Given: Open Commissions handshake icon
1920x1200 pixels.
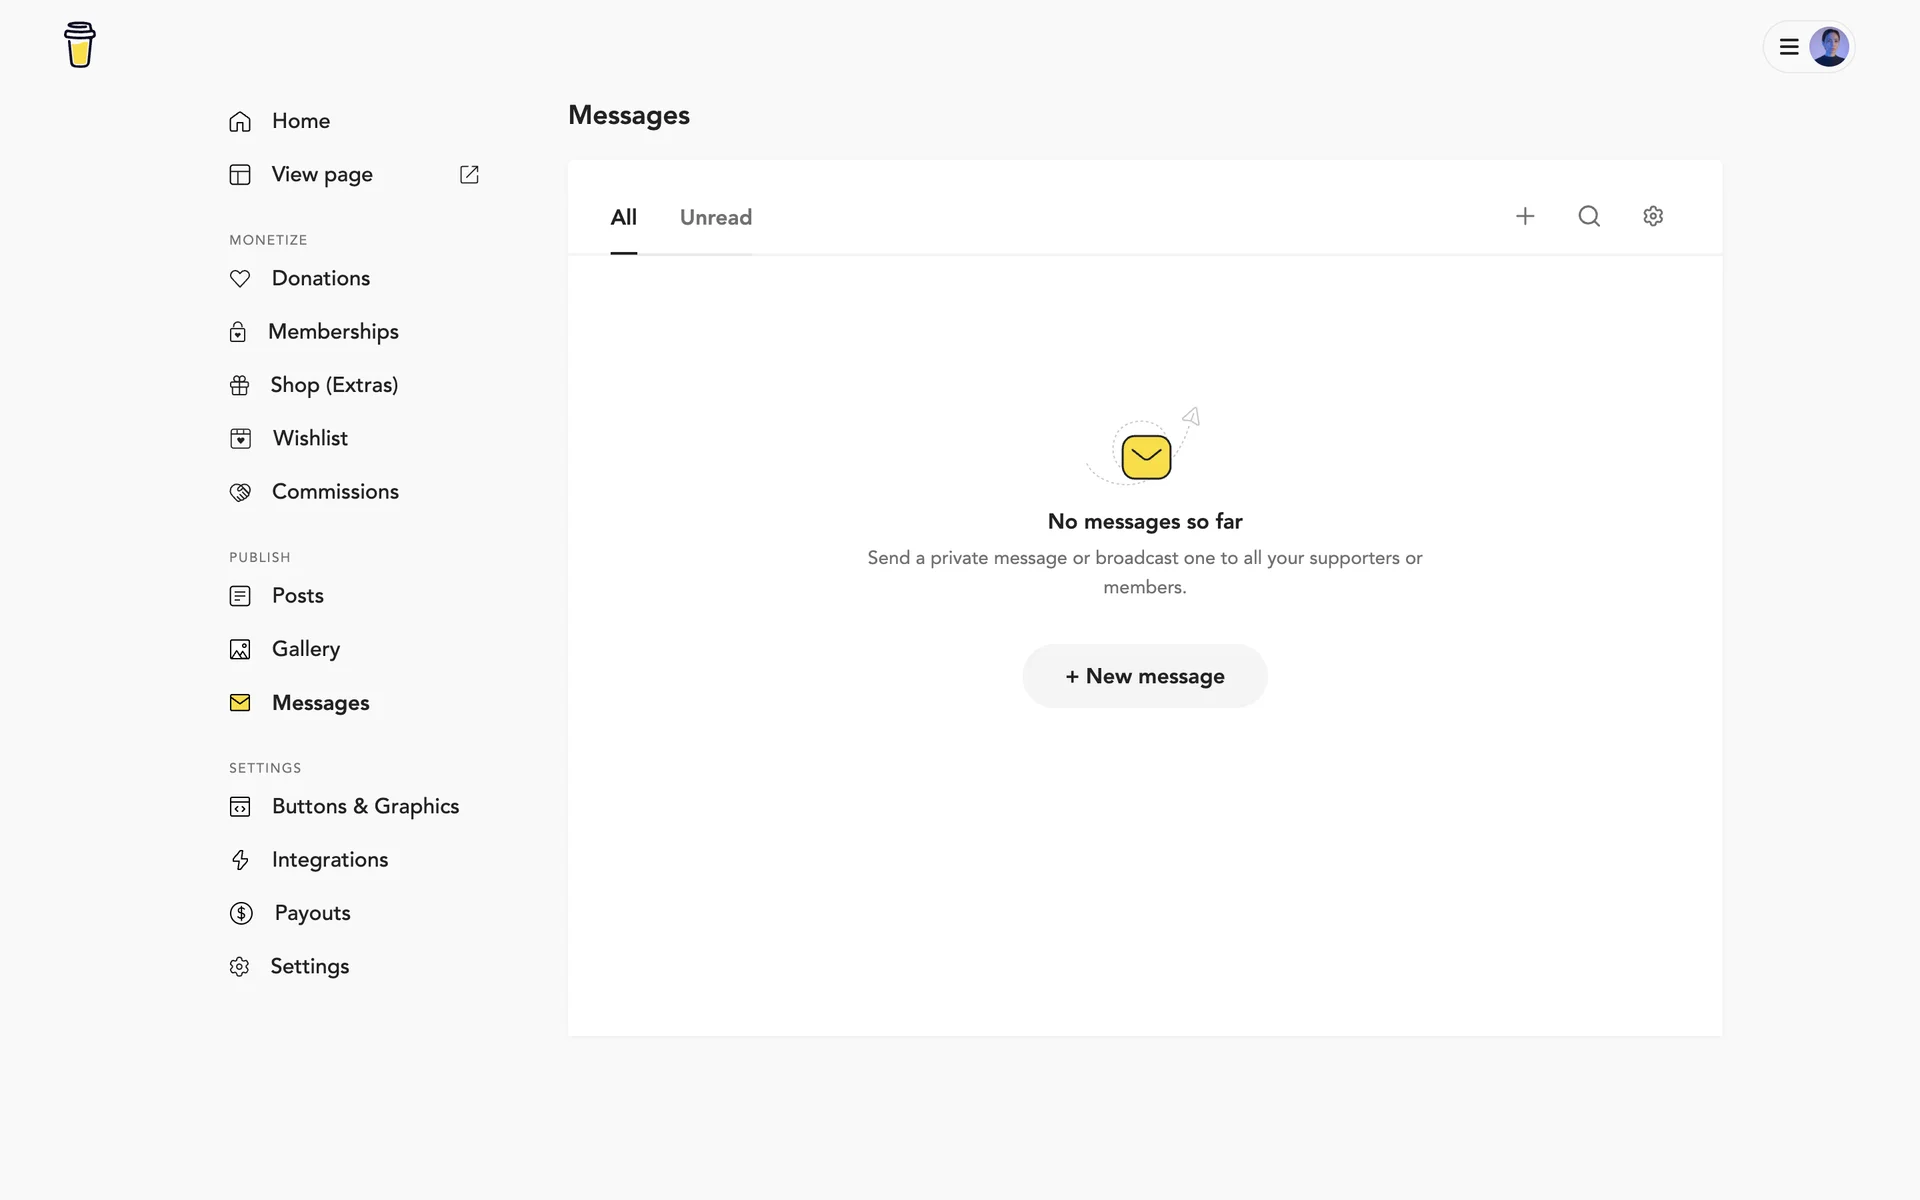Looking at the screenshot, I should (x=240, y=492).
